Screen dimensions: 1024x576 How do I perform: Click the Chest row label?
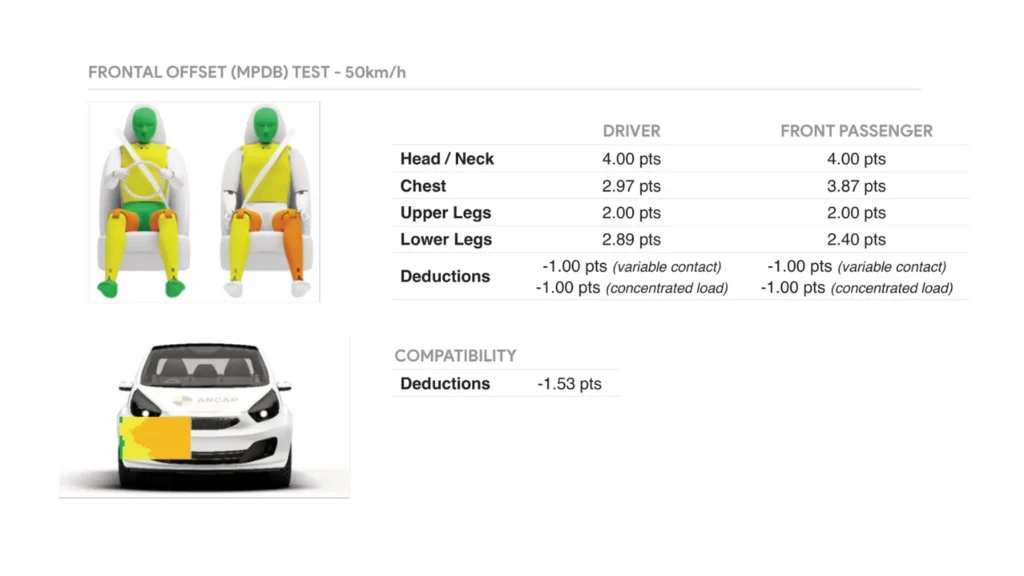click(423, 186)
